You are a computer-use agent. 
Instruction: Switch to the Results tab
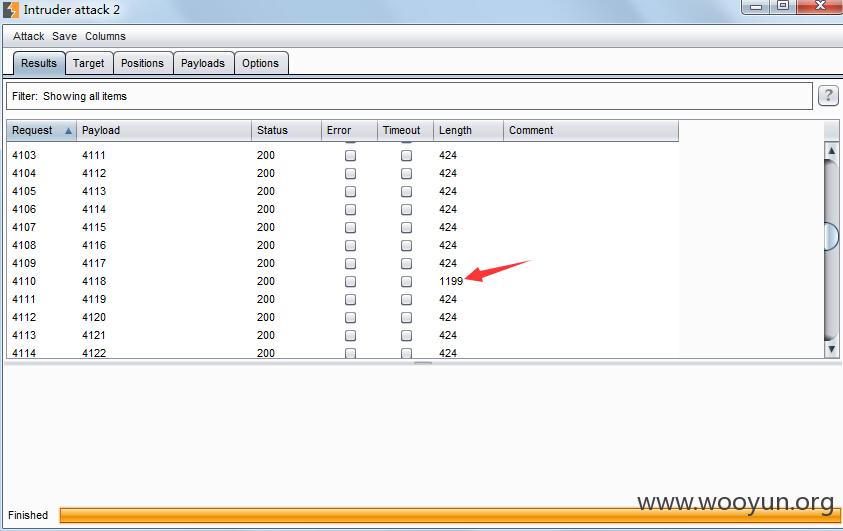pos(39,63)
